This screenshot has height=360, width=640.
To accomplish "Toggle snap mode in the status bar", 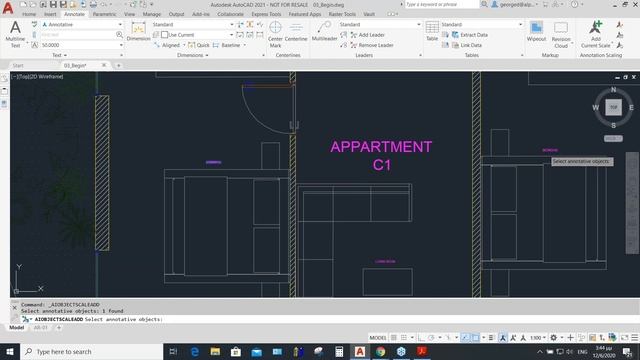I will tap(404, 338).
